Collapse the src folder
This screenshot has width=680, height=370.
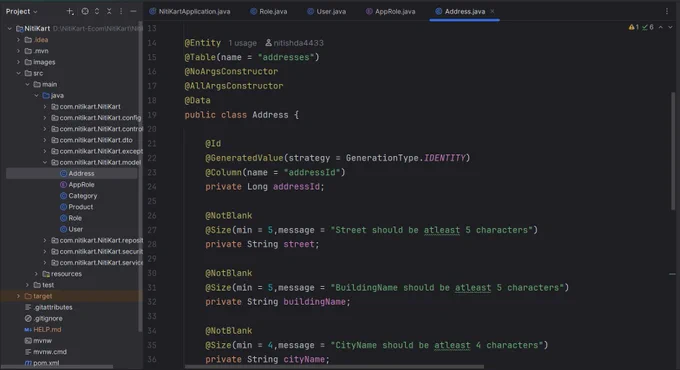[18, 73]
